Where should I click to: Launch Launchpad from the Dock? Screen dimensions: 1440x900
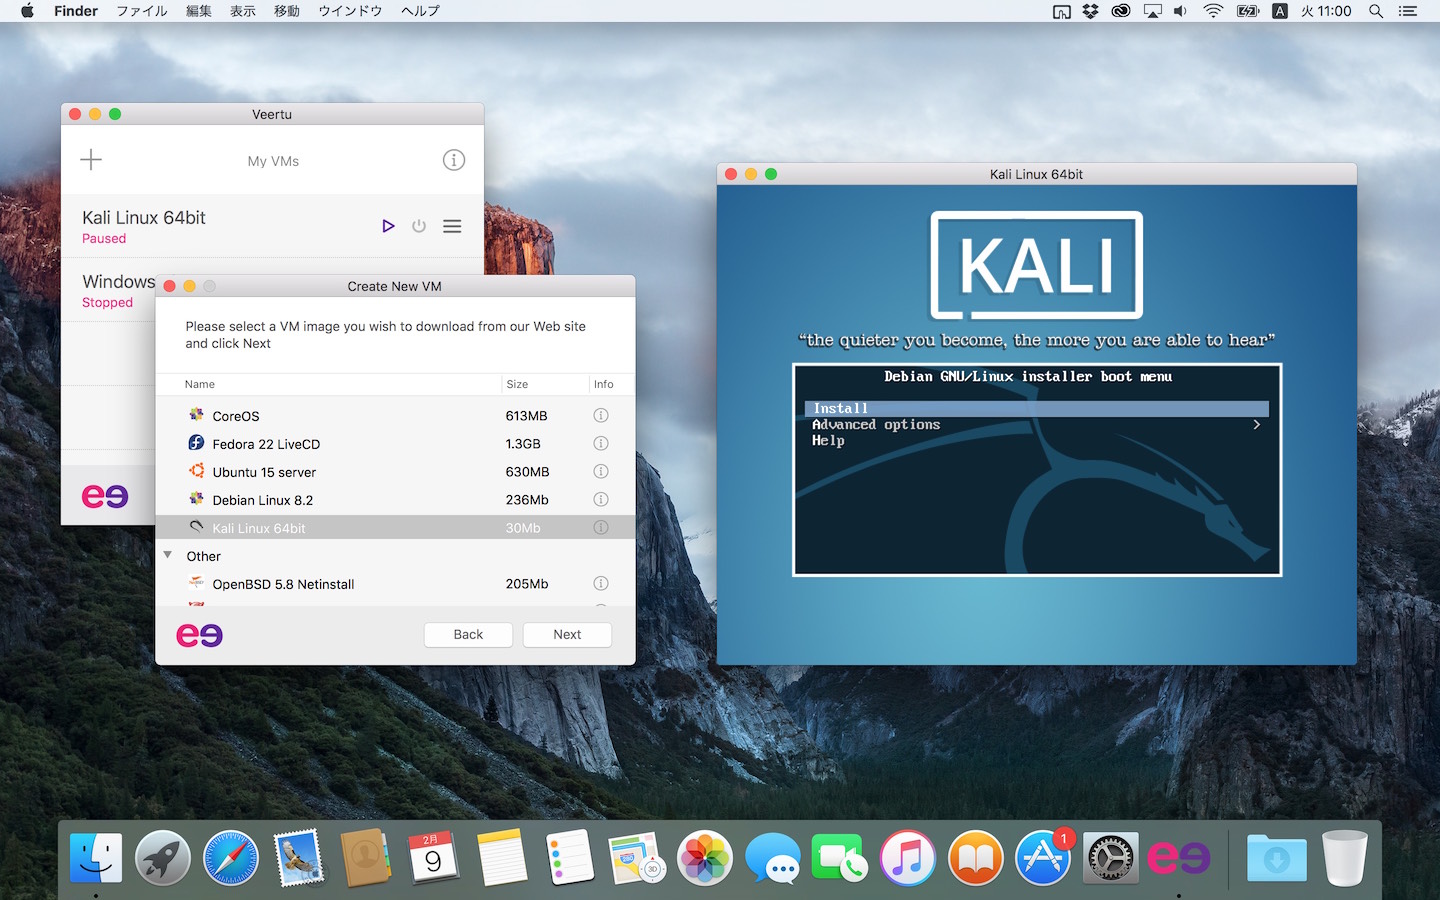163,858
